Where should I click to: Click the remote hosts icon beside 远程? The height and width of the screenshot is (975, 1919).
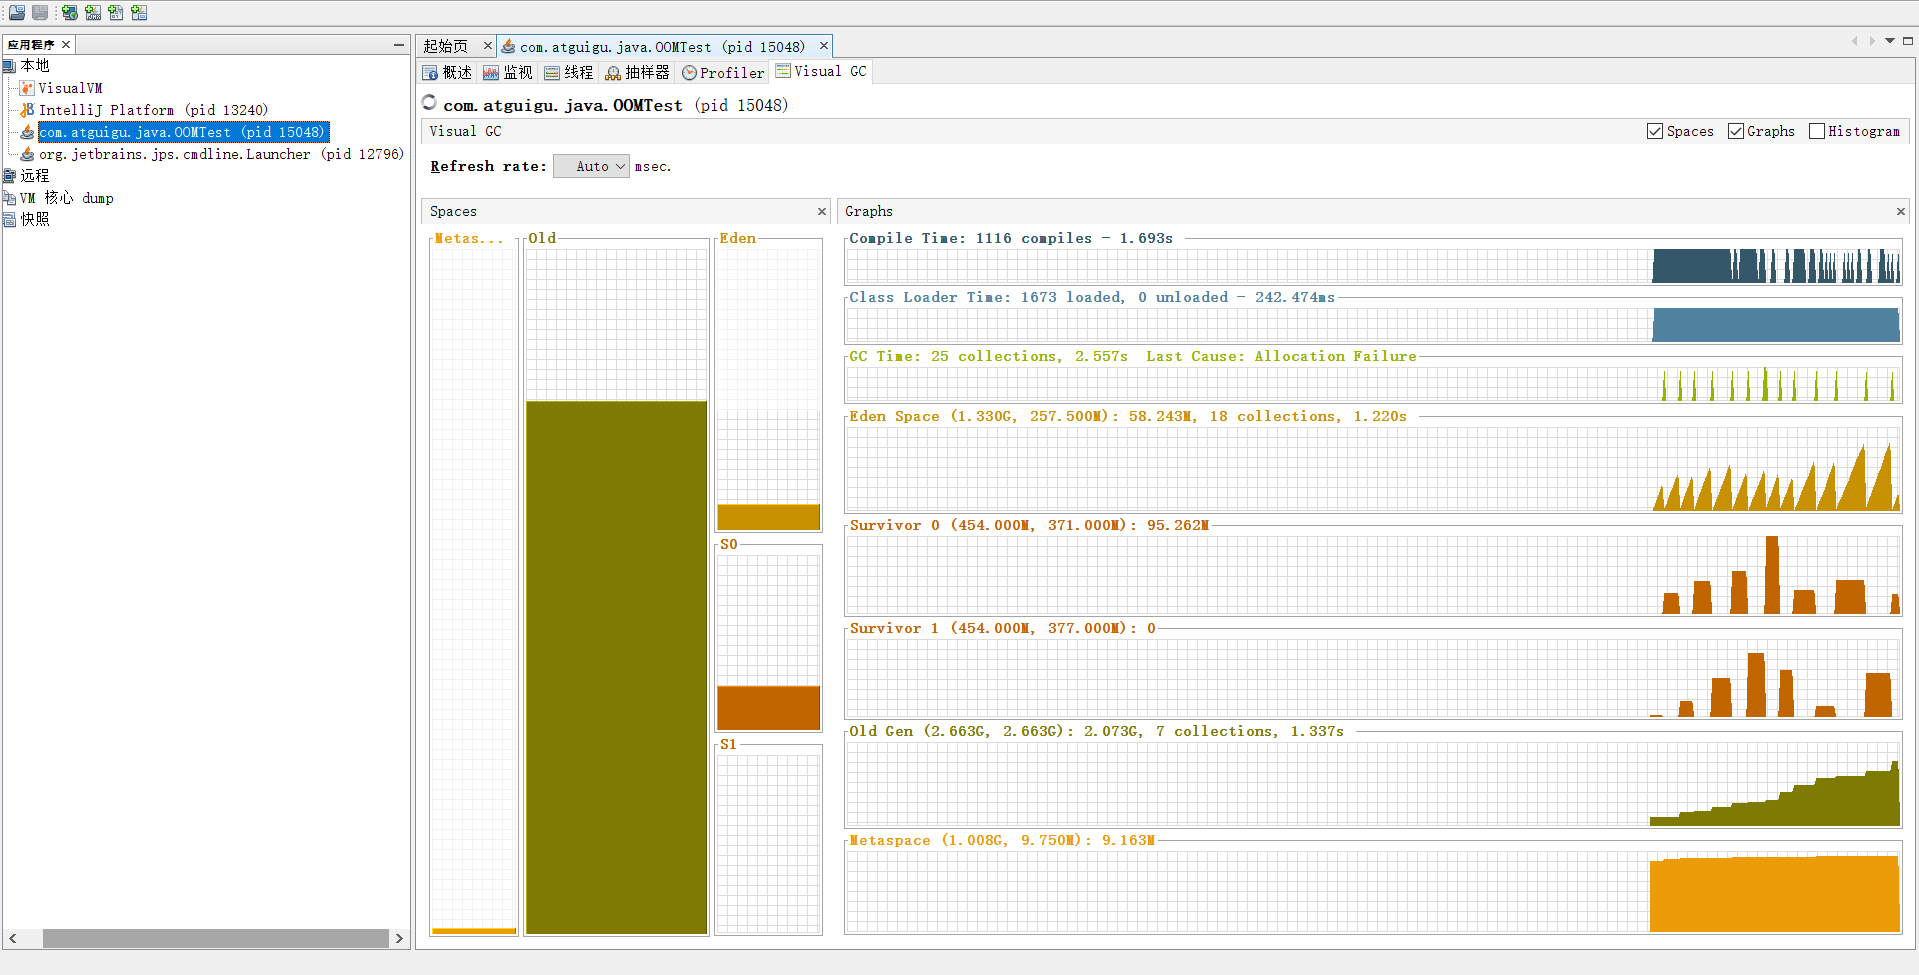pos(10,176)
